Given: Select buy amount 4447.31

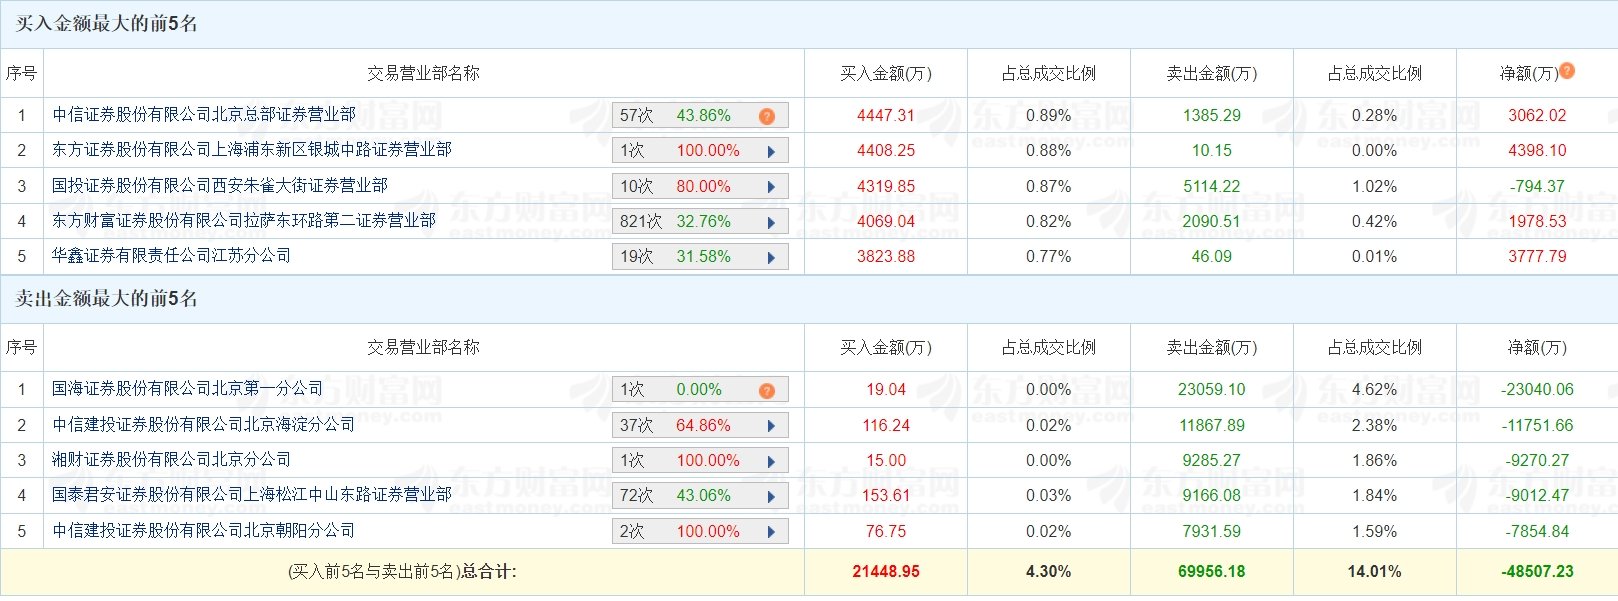Looking at the screenshot, I should tap(886, 116).
